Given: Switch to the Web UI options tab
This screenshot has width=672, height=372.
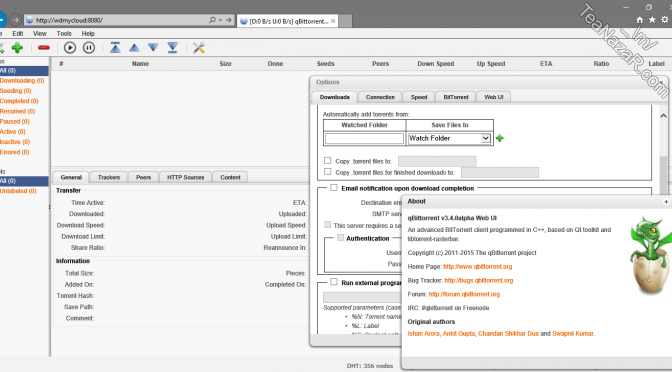Looking at the screenshot, I should [494, 97].
